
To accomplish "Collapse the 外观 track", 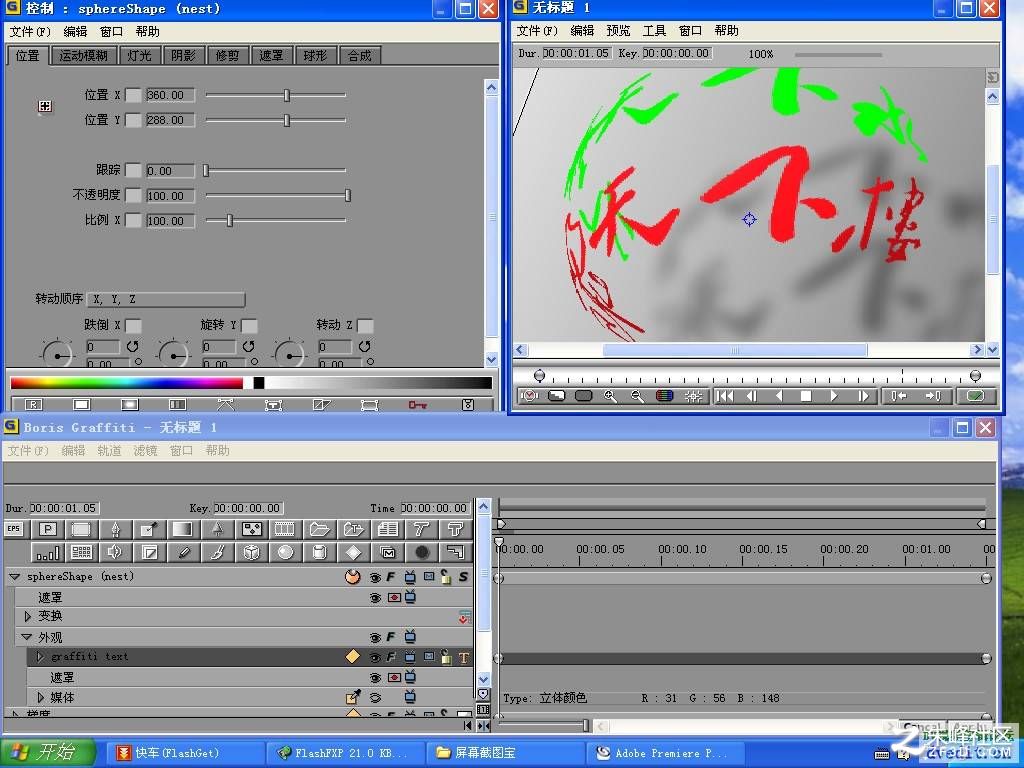I will (27, 637).
